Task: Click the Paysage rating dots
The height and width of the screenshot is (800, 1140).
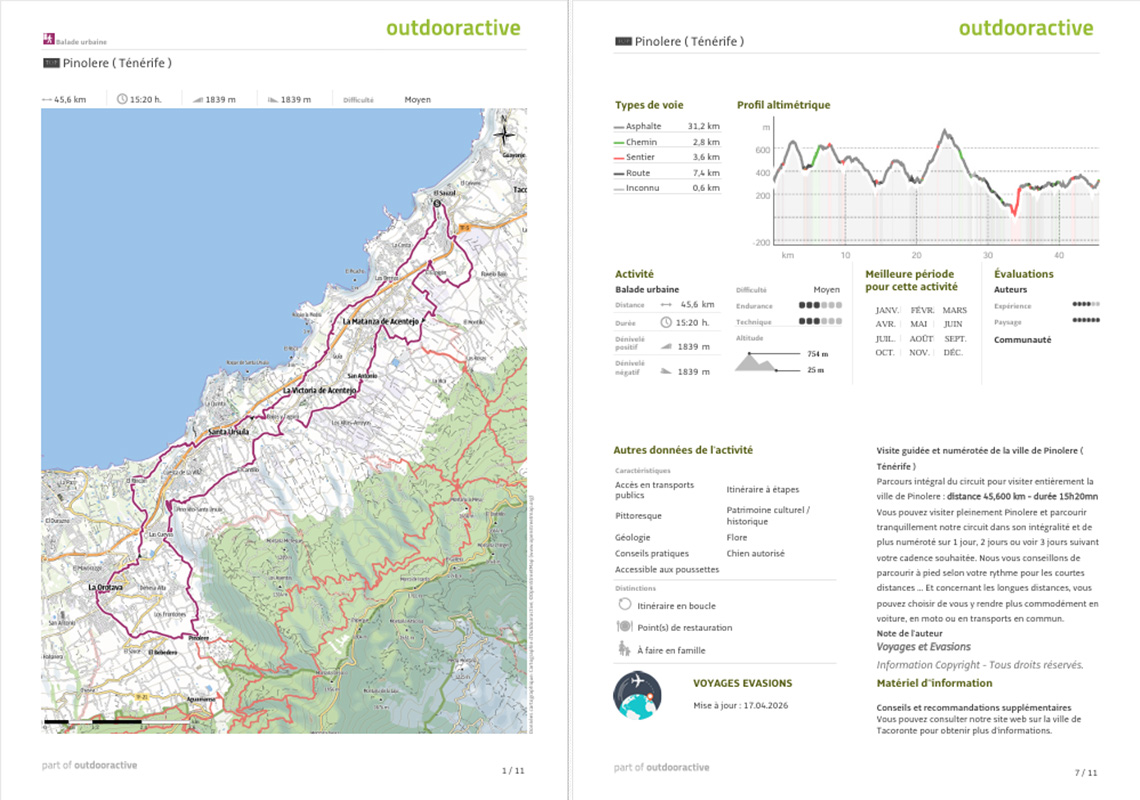Action: coord(1086,320)
